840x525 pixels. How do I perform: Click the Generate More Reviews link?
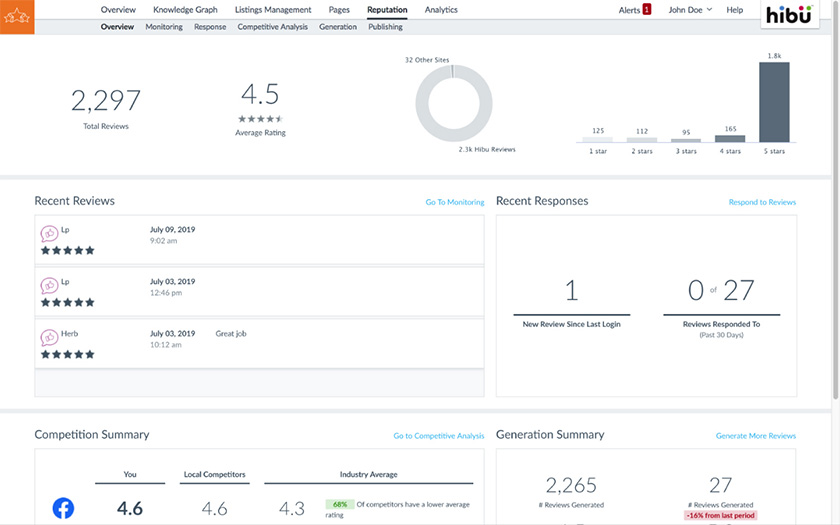coord(755,436)
